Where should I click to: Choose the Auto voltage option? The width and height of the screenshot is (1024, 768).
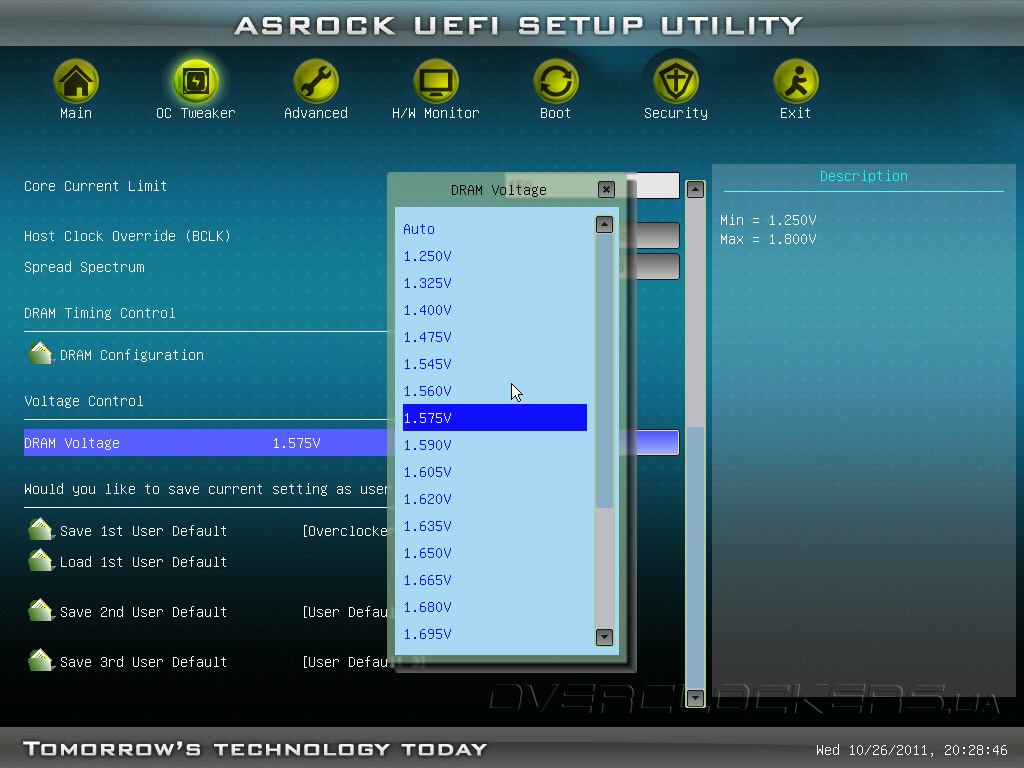[x=494, y=229]
